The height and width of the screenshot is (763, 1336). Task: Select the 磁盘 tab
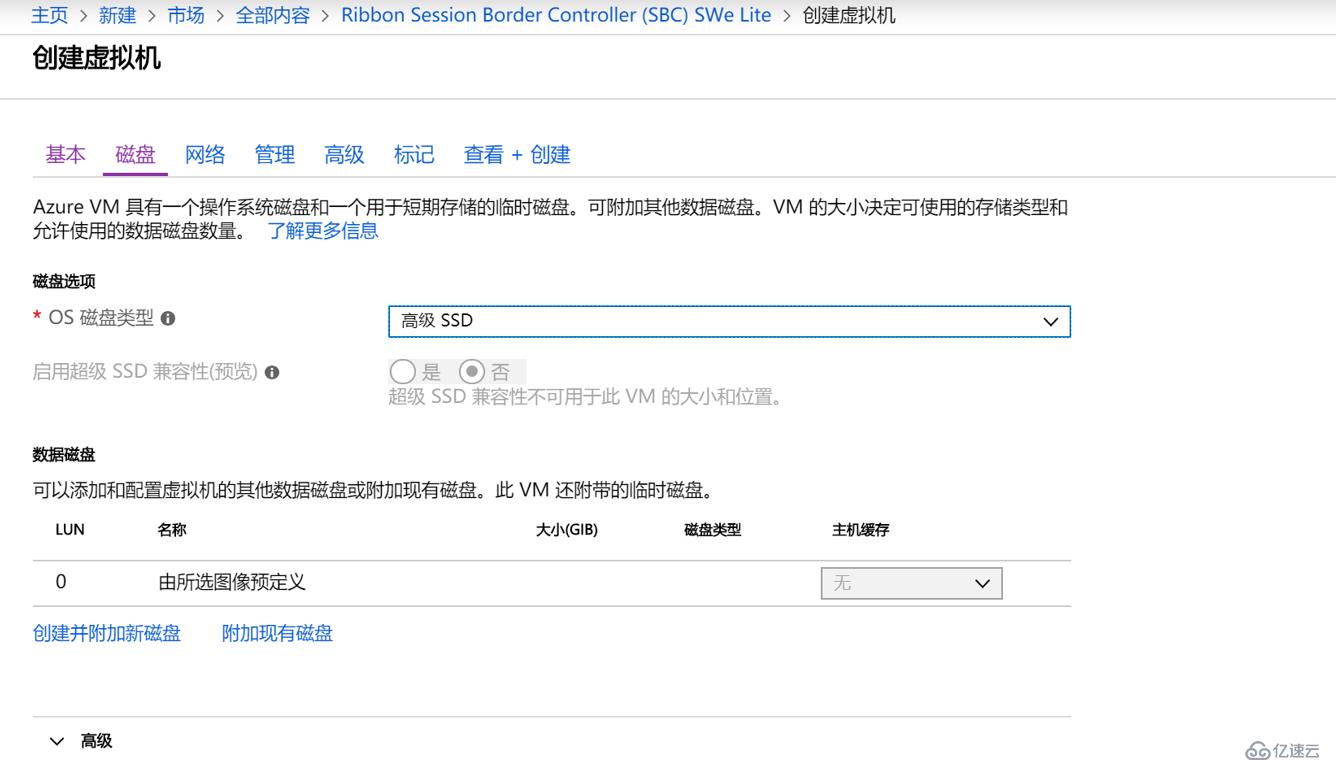tap(135, 154)
